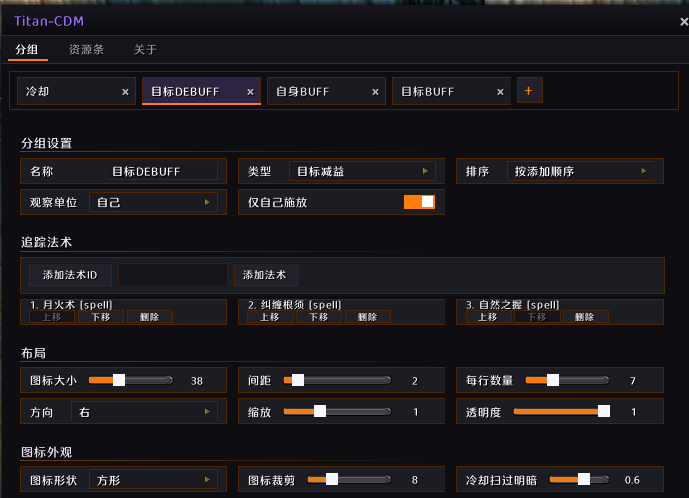Open the 图标形状 dropdown set to 方形
The image size is (689, 498).
[153, 480]
